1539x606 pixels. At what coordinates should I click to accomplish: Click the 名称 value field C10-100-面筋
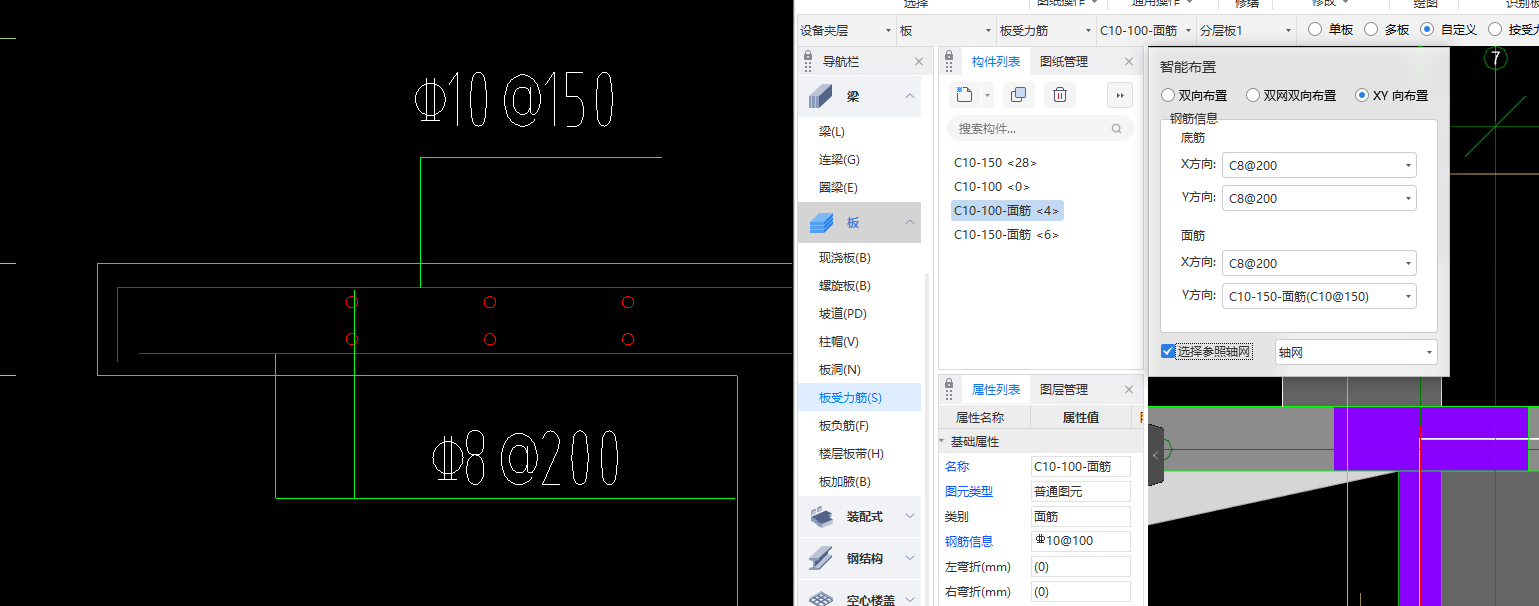pyautogui.click(x=1081, y=467)
